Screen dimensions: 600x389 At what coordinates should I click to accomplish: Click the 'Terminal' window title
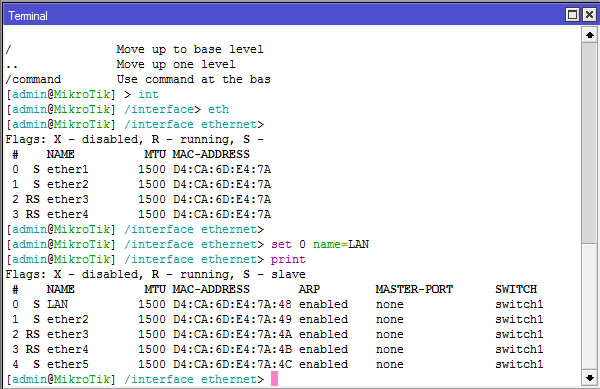tap(28, 16)
